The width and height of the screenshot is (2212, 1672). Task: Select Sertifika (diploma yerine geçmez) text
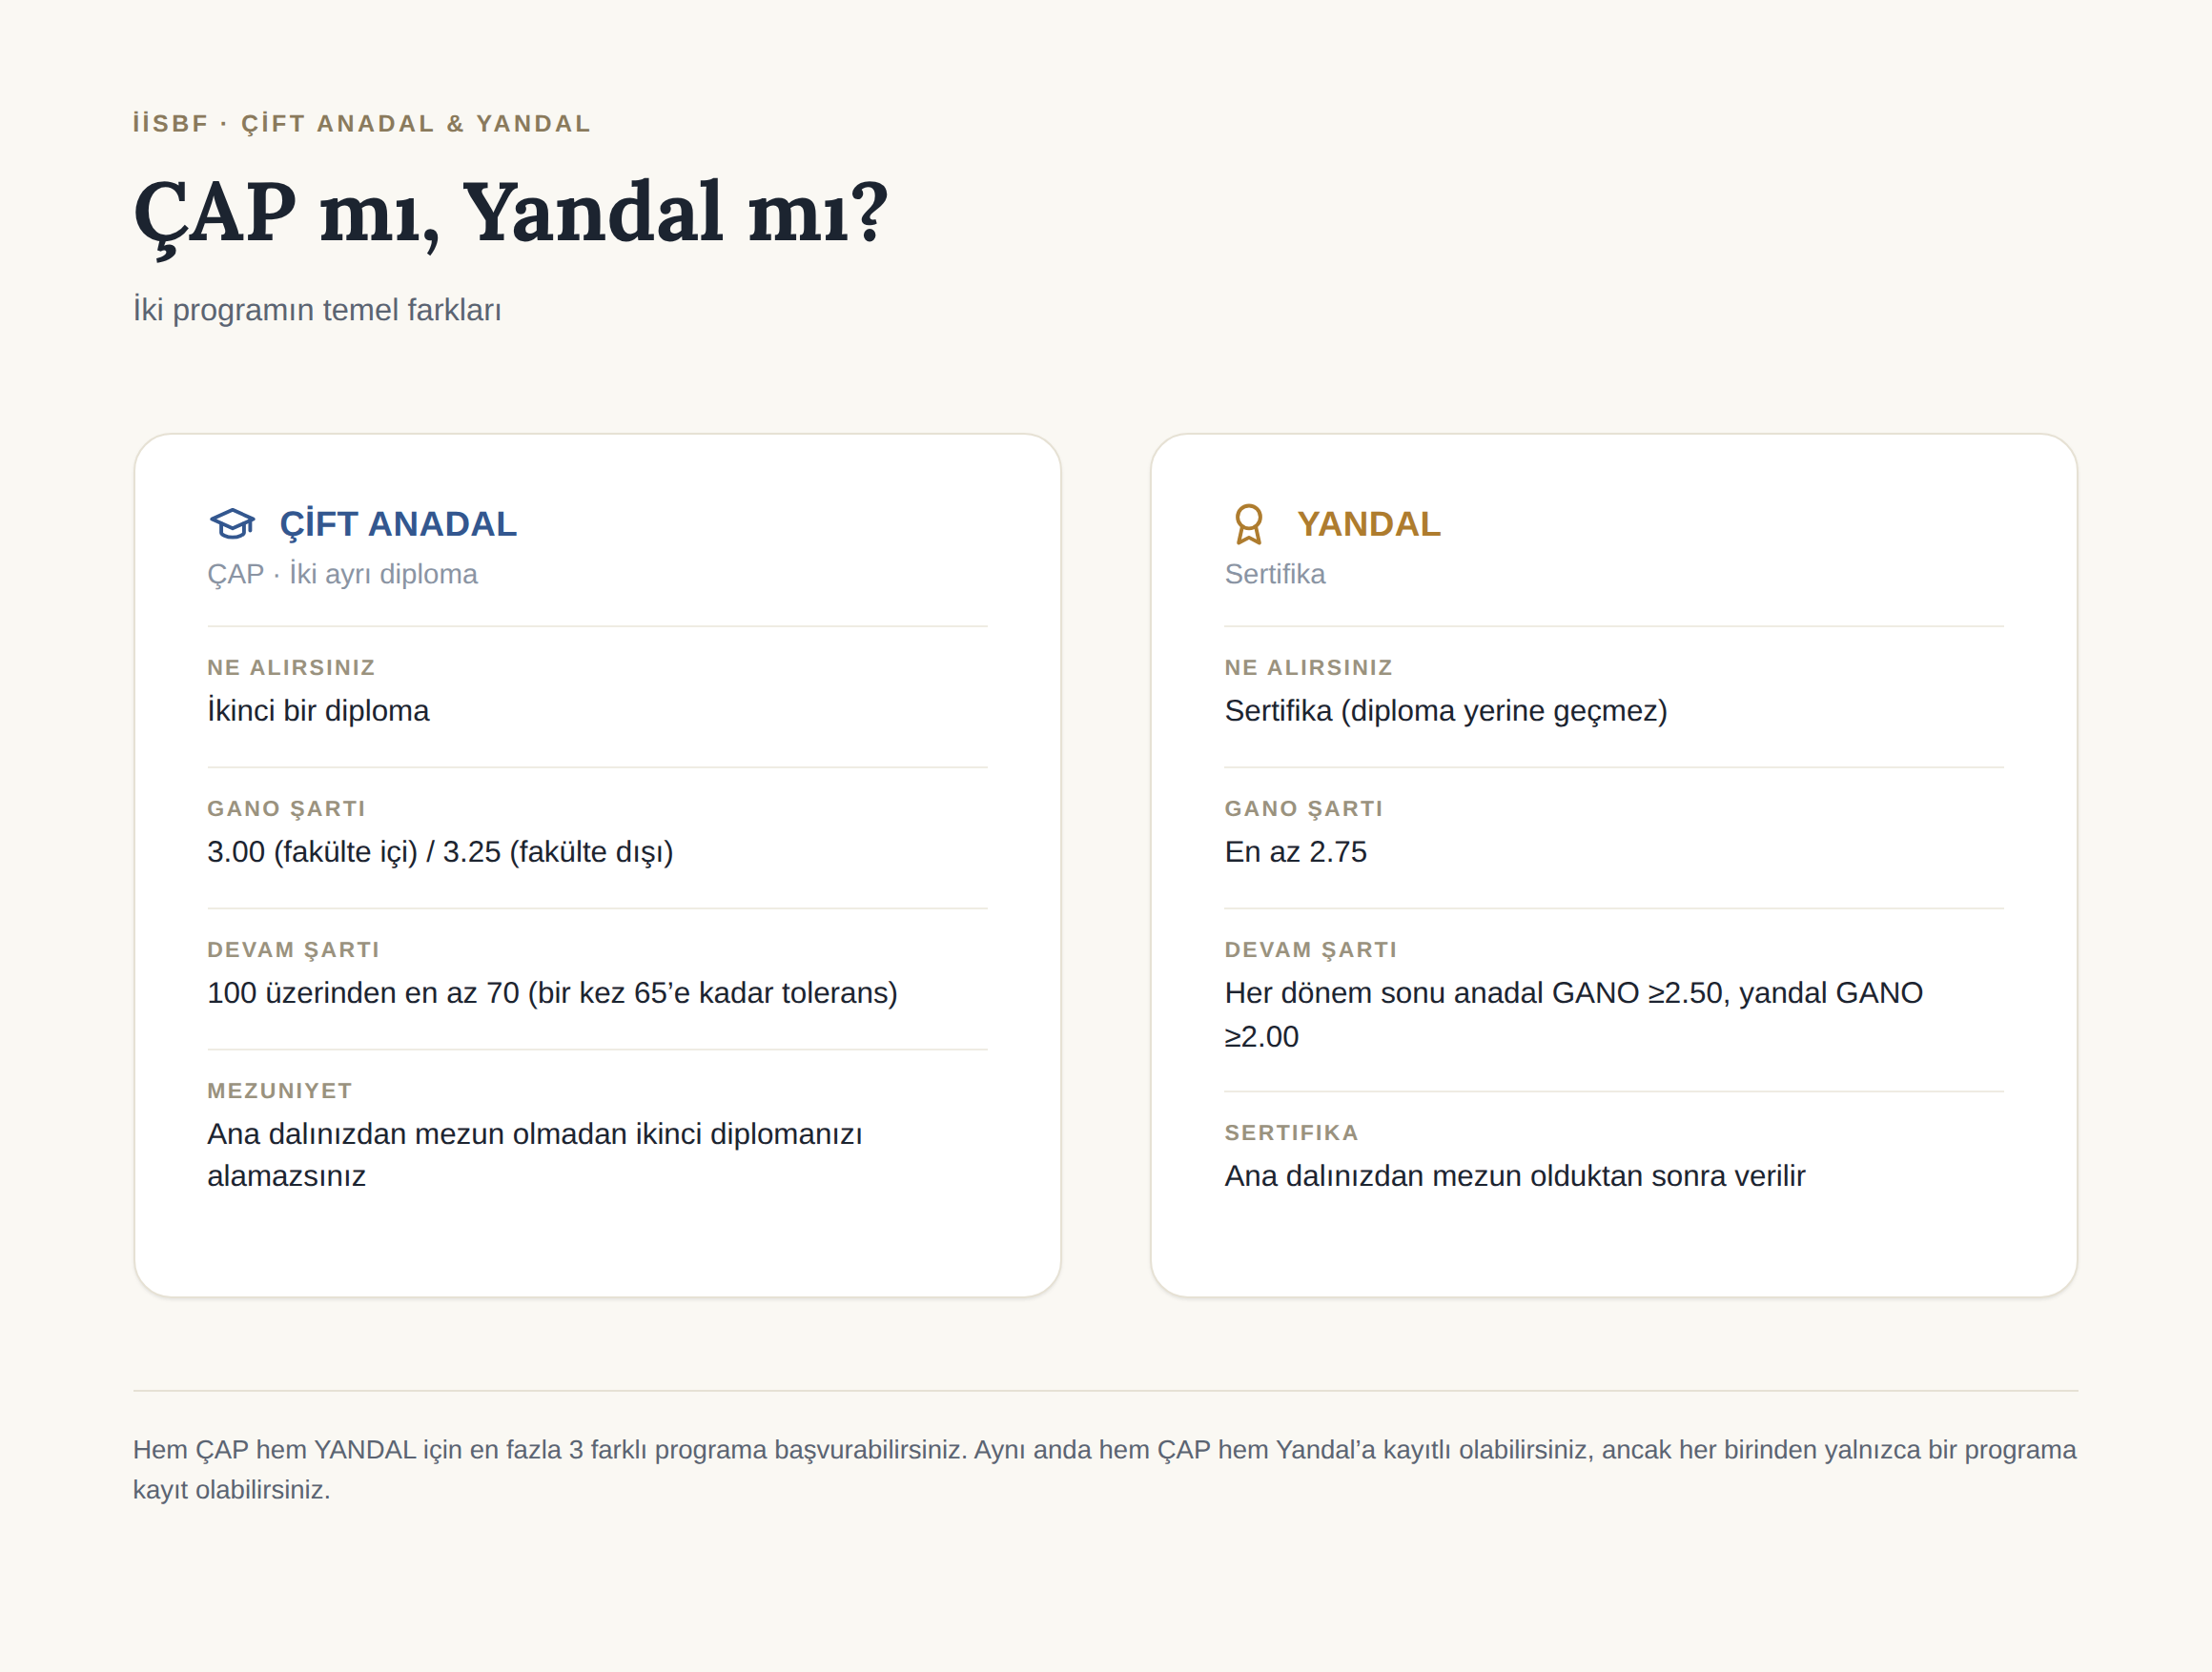[x=1446, y=711]
